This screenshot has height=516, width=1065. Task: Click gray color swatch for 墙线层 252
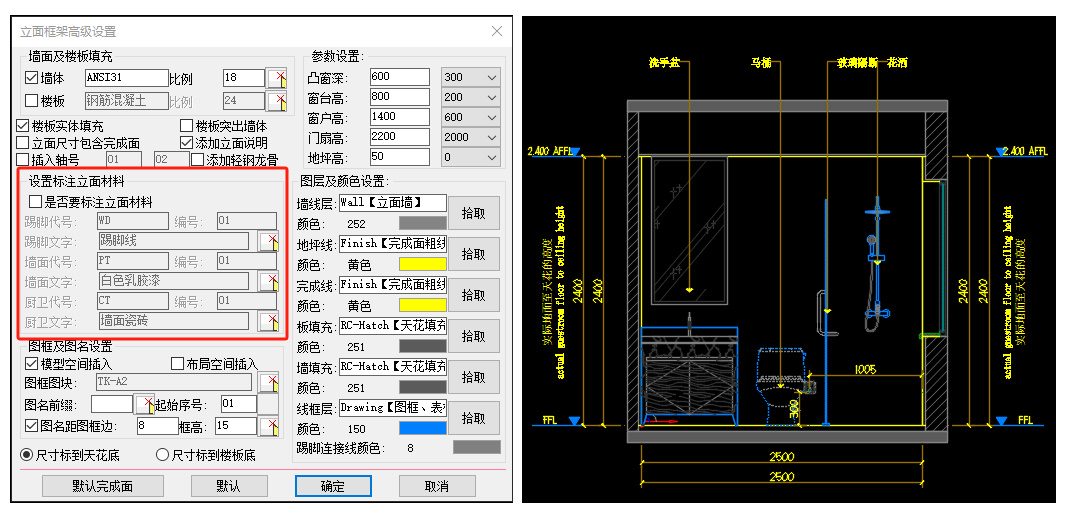coord(422,223)
